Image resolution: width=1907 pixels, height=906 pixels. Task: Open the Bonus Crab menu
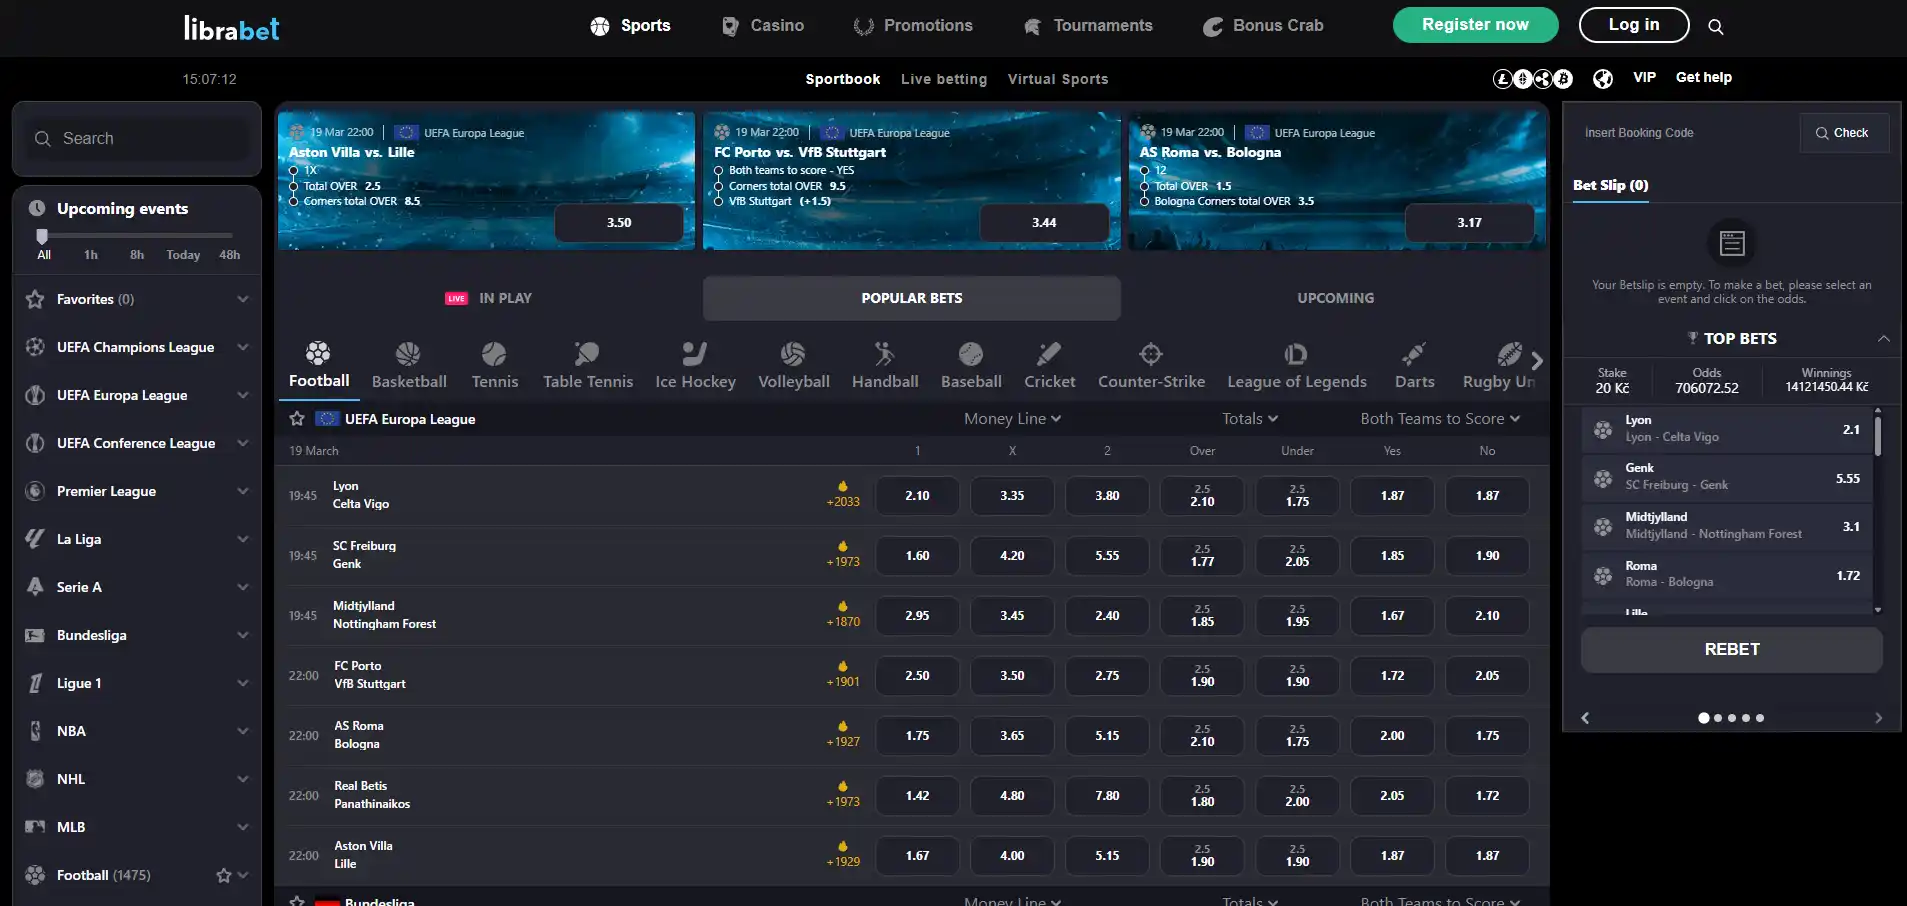1263,26
